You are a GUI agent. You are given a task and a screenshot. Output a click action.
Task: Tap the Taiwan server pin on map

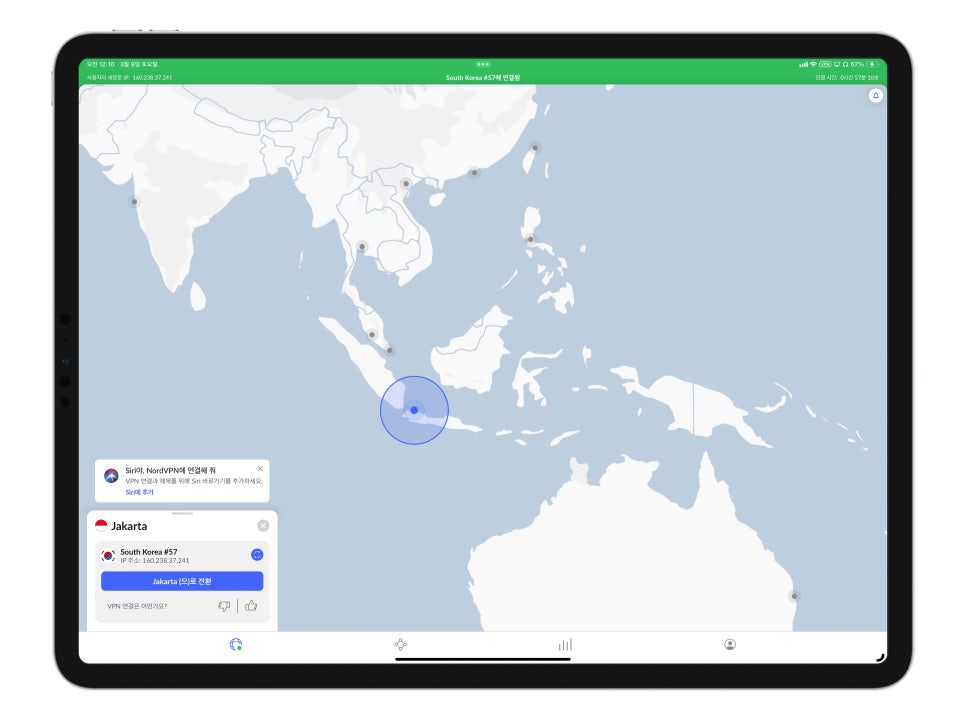click(535, 148)
